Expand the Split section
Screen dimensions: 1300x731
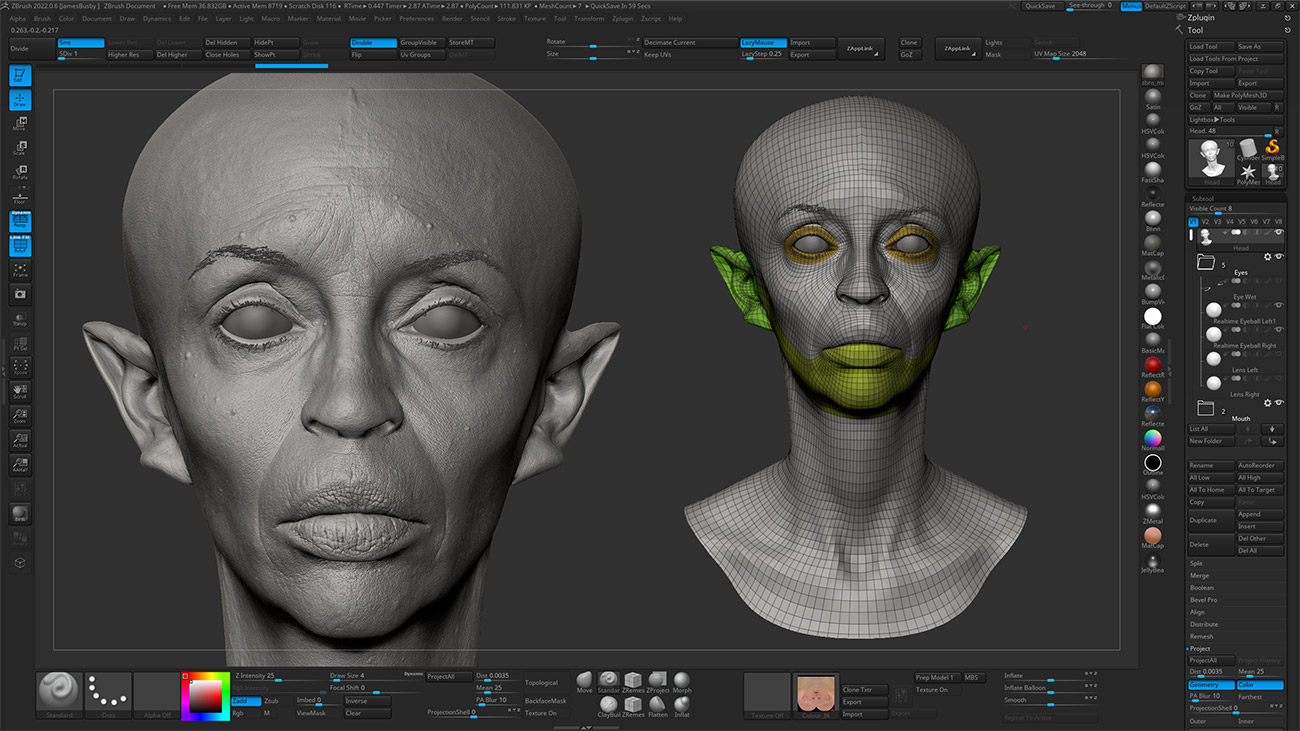point(1196,564)
